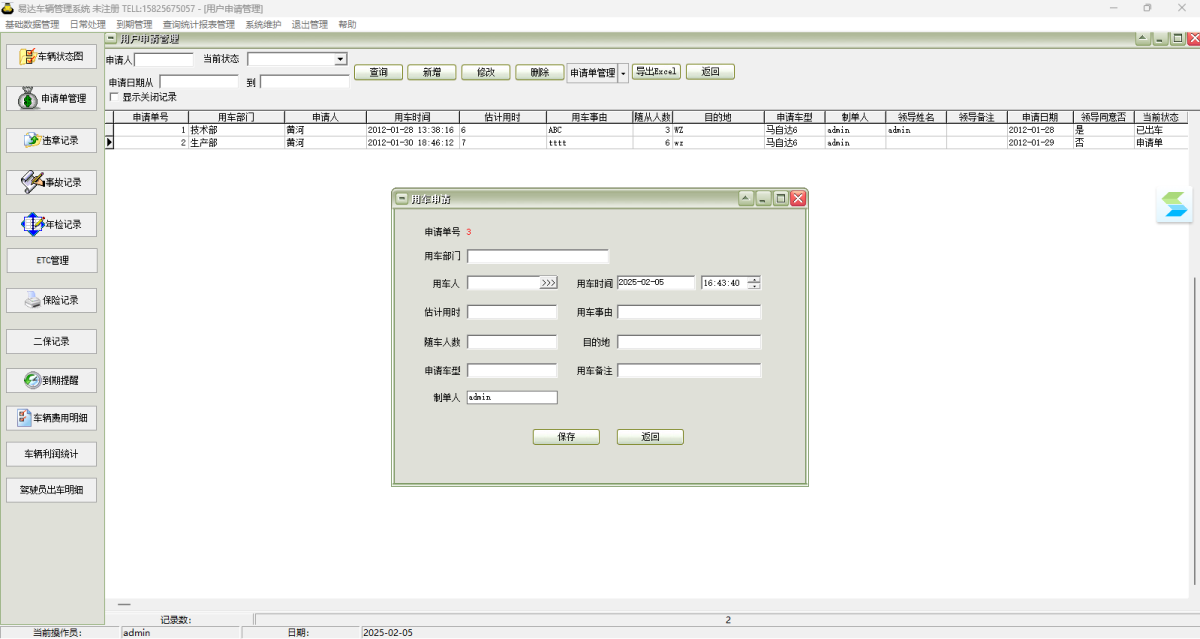Open 年检记录 annual inspection records
This screenshot has height=639, width=1200.
pos(52,224)
